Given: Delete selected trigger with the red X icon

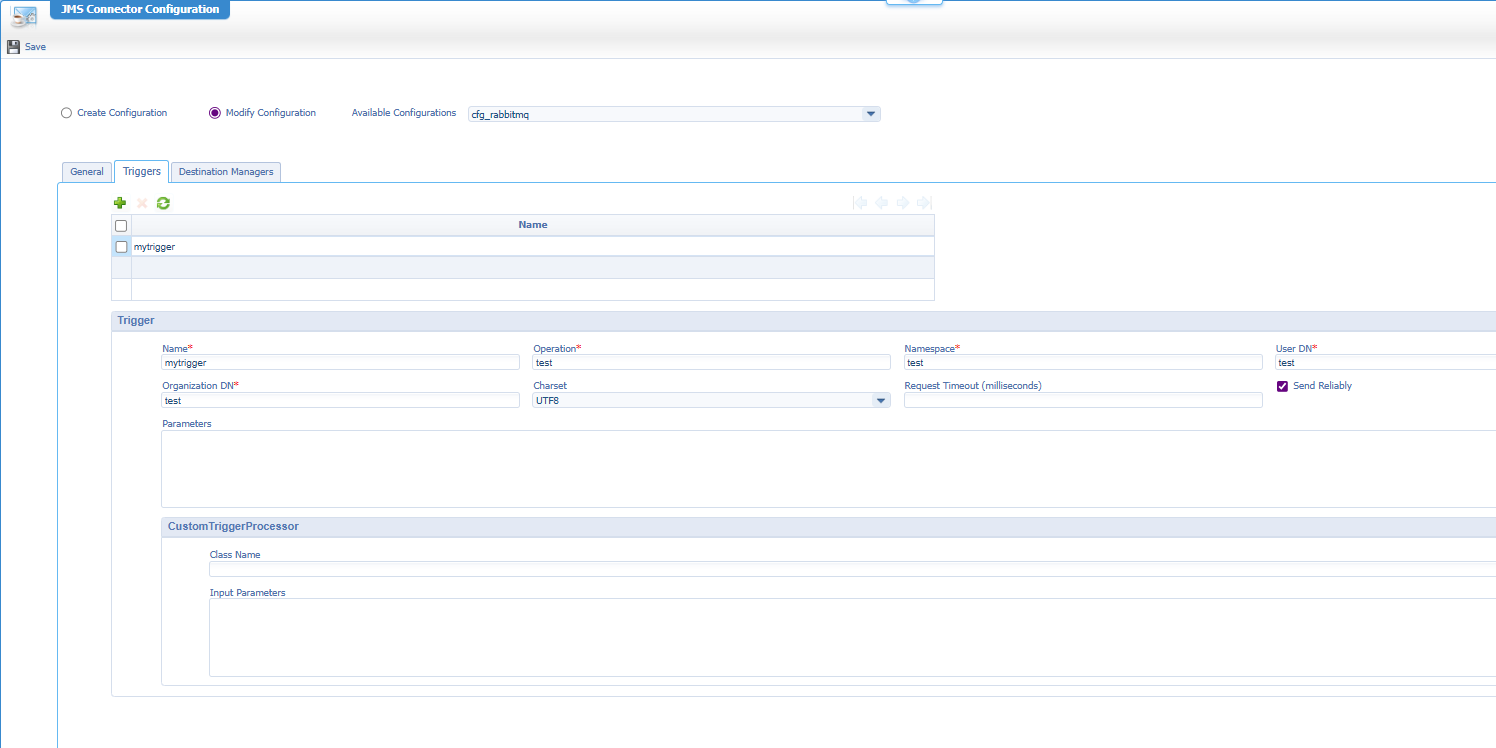Looking at the screenshot, I should 141,203.
